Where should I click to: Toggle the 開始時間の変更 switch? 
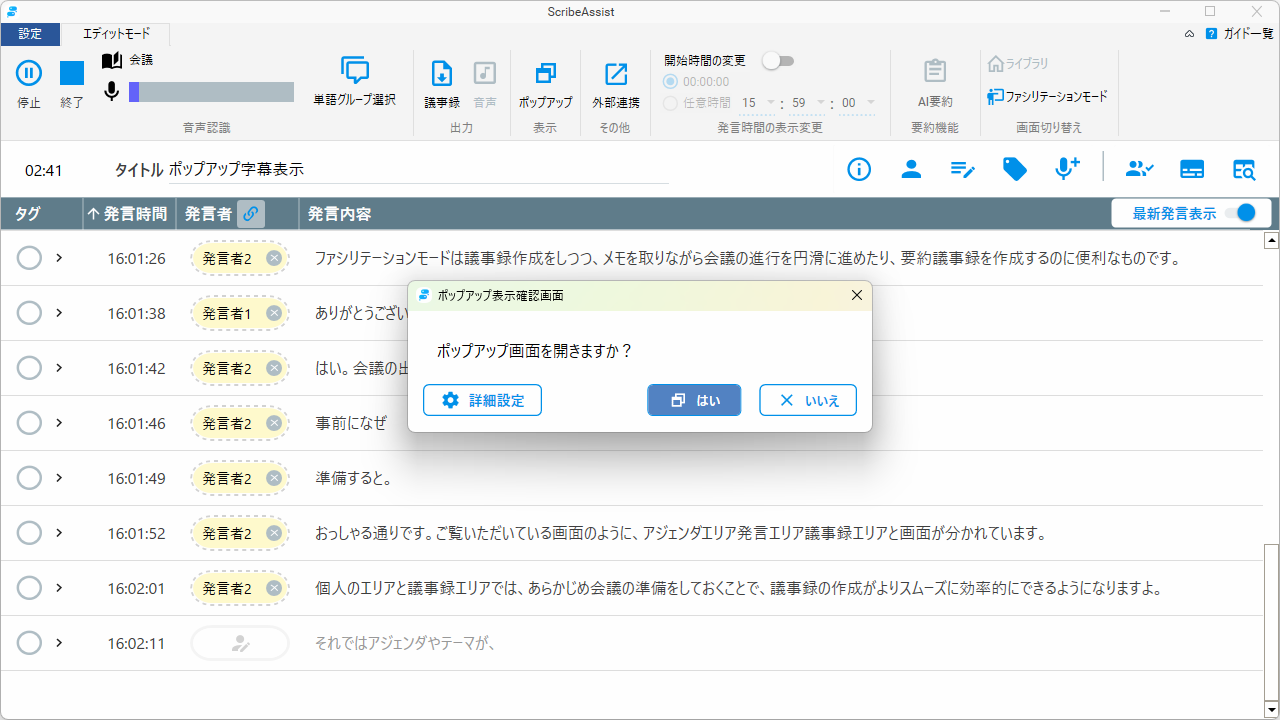(x=778, y=61)
